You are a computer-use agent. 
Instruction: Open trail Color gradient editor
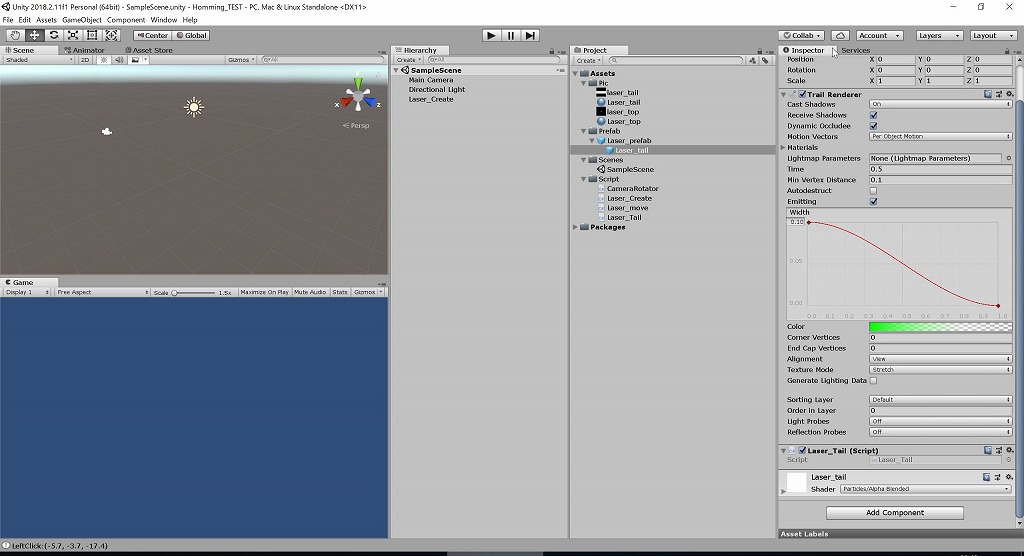pyautogui.click(x=940, y=327)
